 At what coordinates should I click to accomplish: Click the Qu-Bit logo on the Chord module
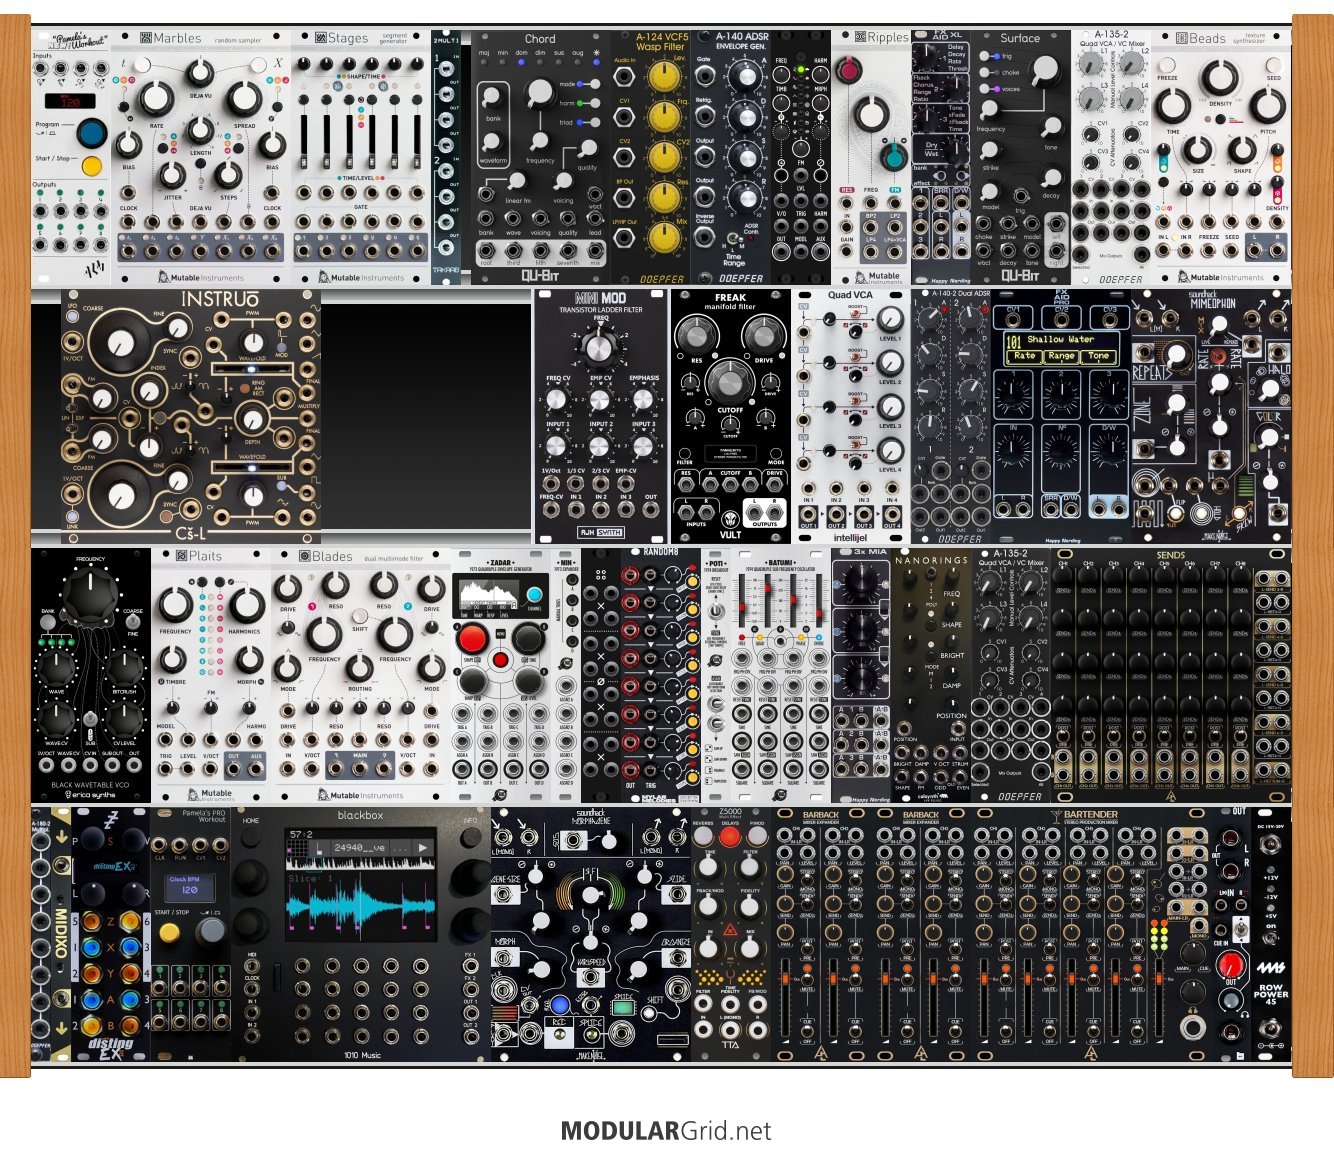540,276
